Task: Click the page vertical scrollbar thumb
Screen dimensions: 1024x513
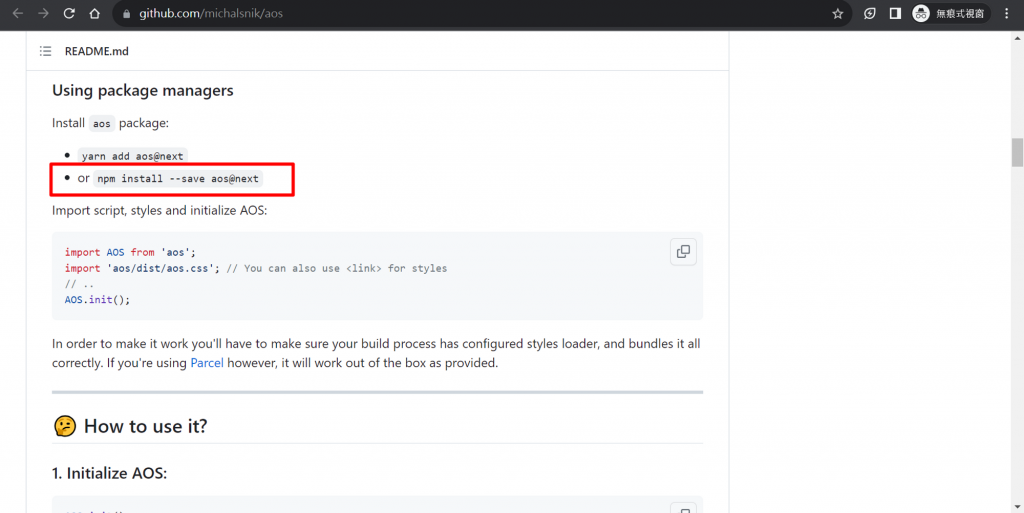Action: pos(1017,152)
